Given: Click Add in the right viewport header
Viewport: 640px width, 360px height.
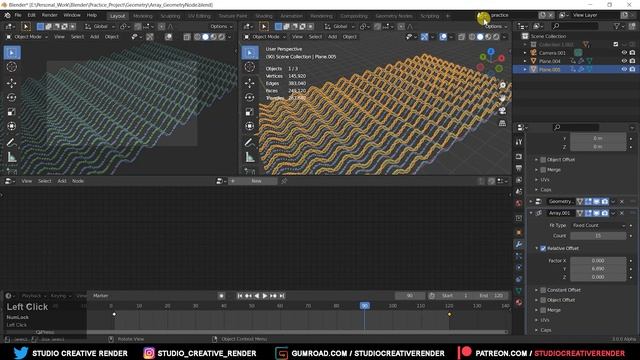Looking at the screenshot, I should pos(333,37).
